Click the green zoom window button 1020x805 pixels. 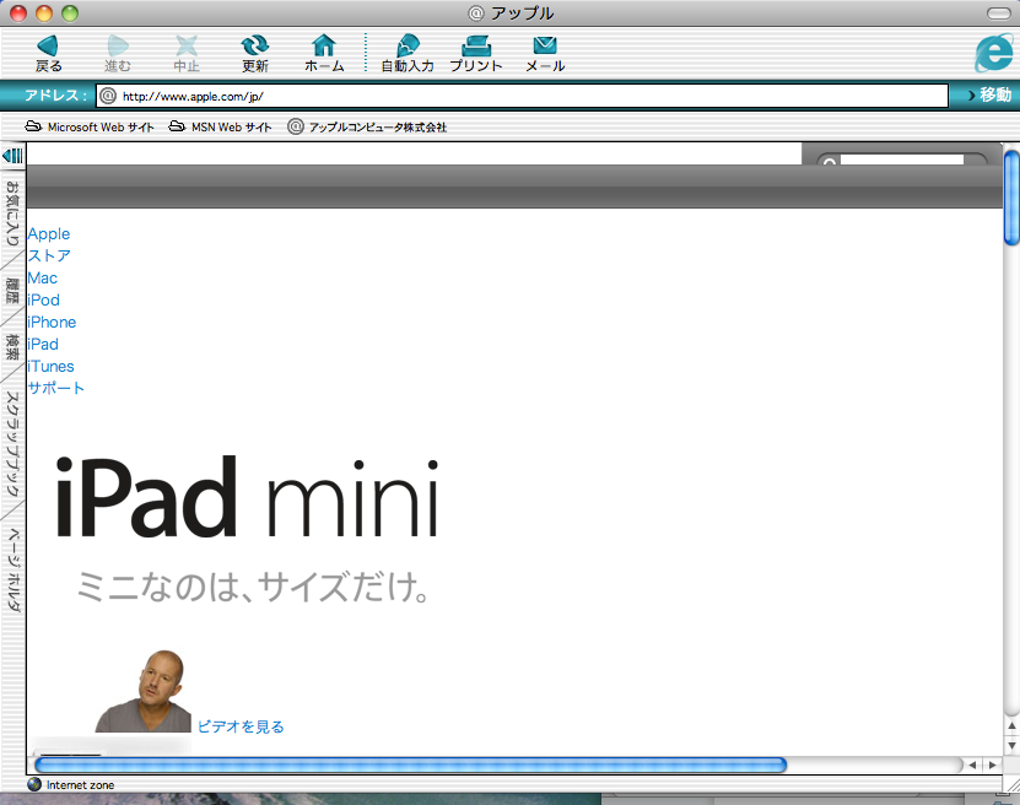(70, 13)
